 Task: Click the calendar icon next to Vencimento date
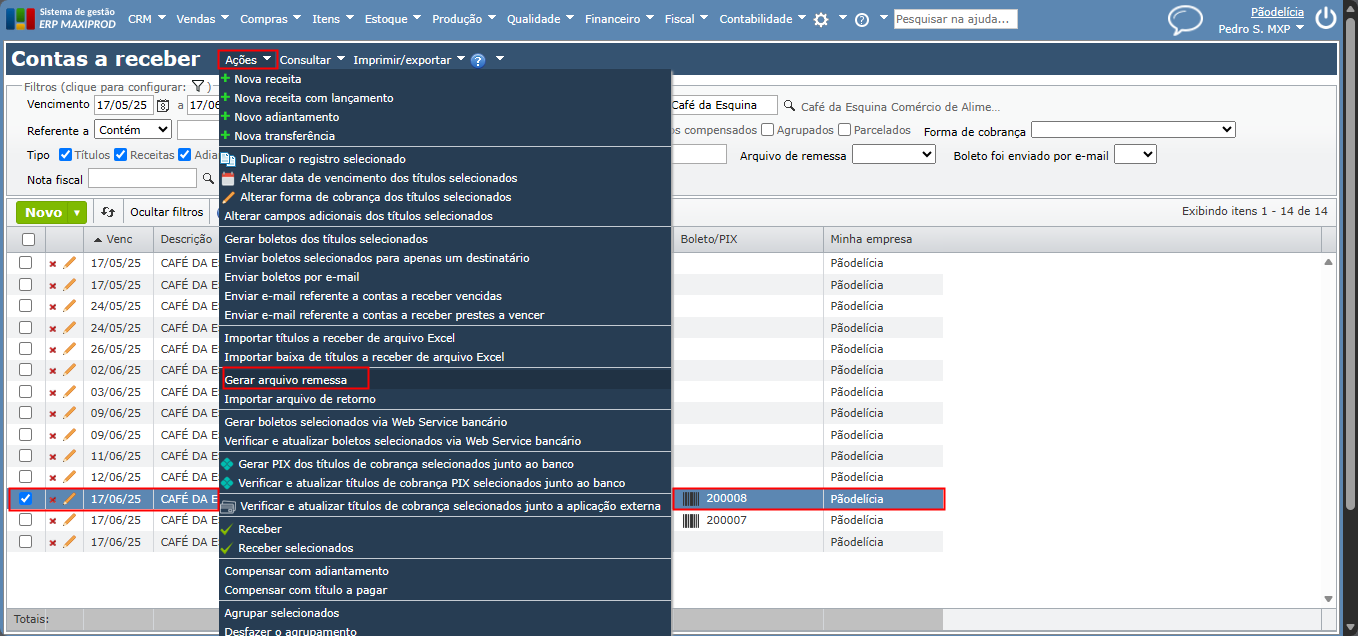pyautogui.click(x=164, y=105)
